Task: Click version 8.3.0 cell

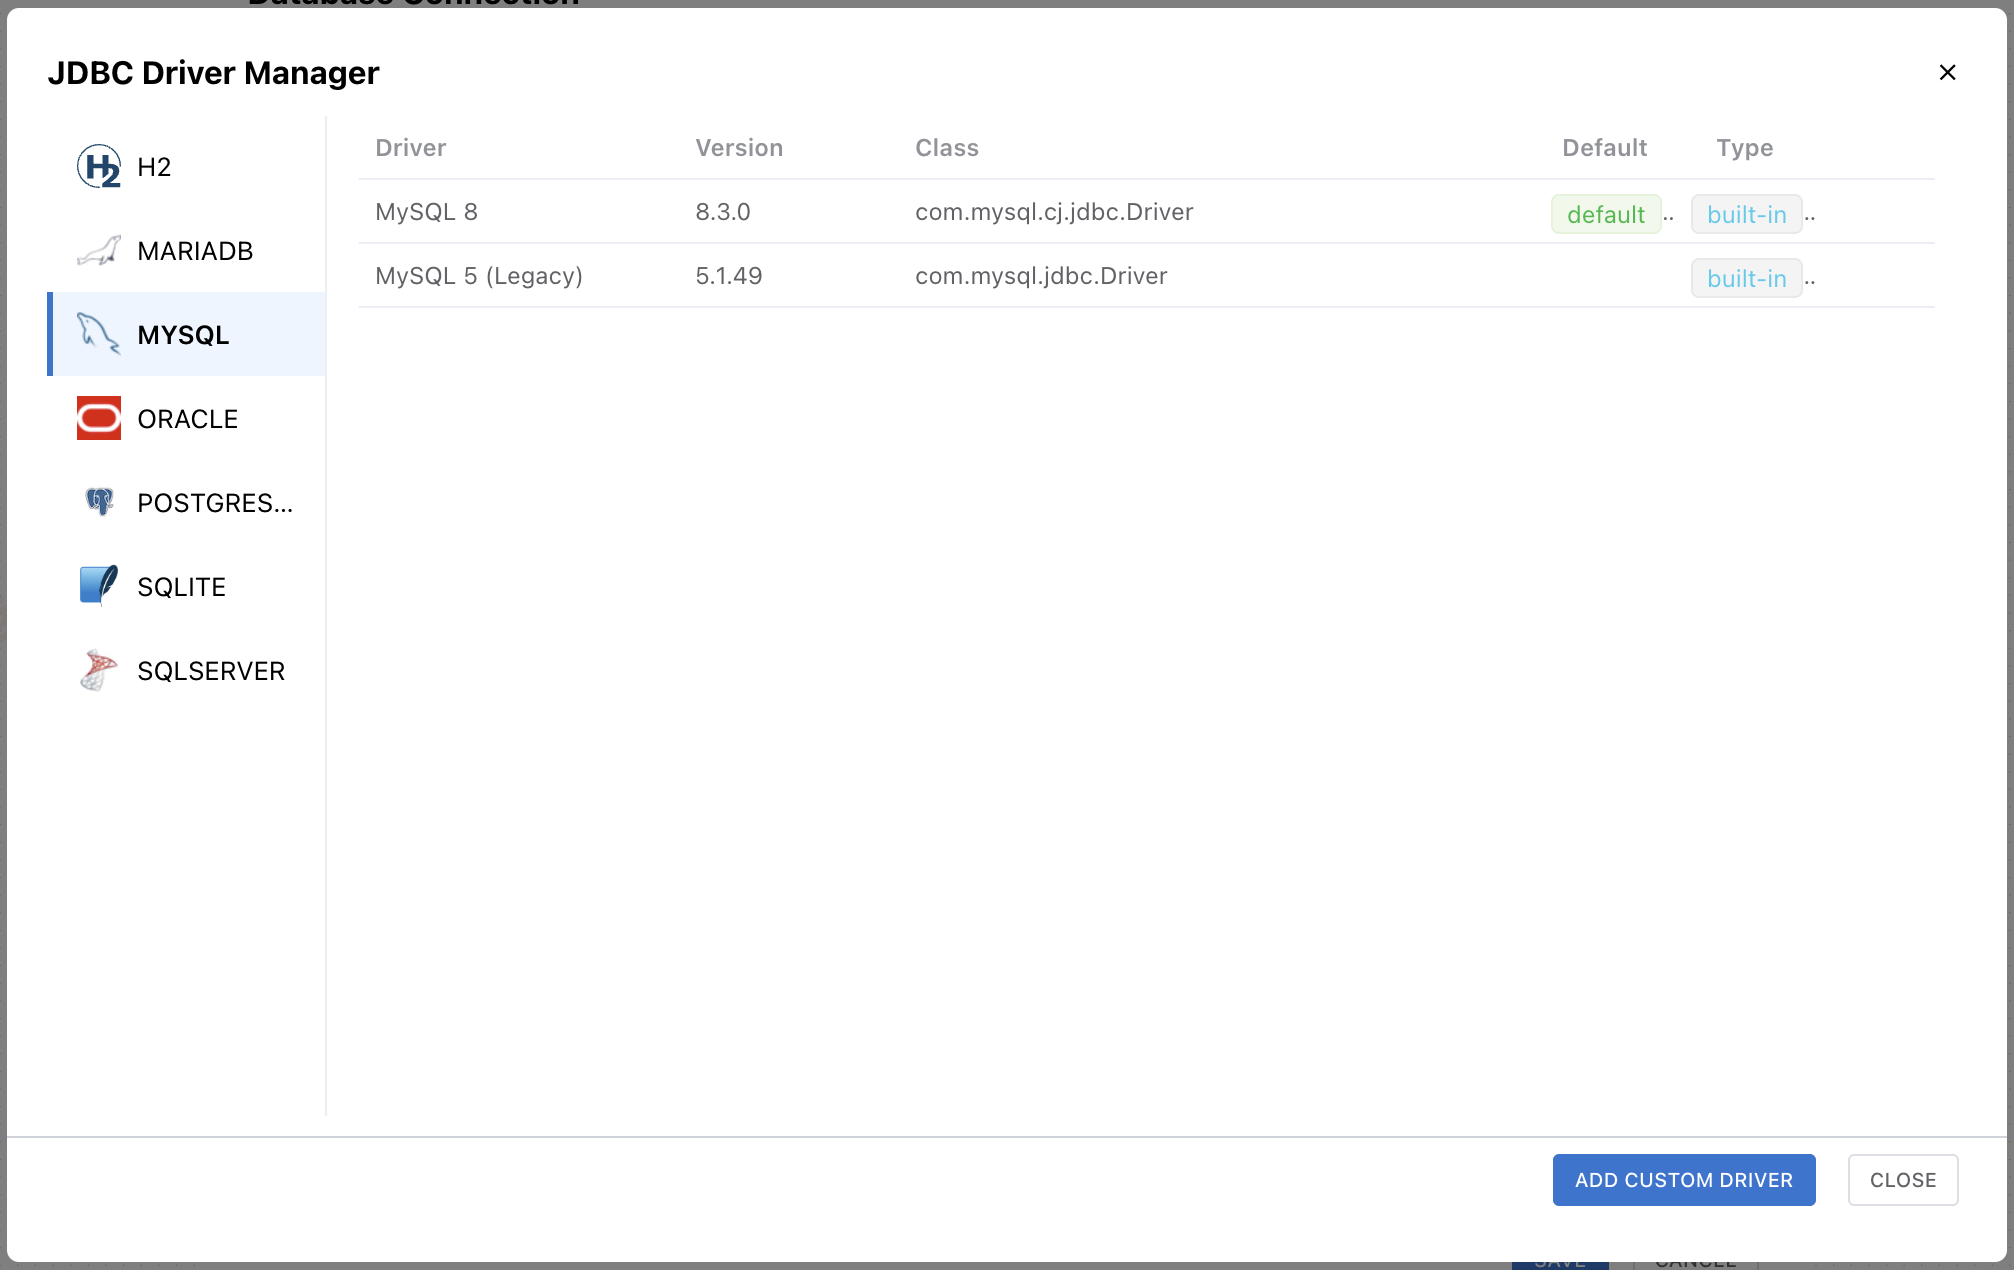Action: [x=723, y=212]
